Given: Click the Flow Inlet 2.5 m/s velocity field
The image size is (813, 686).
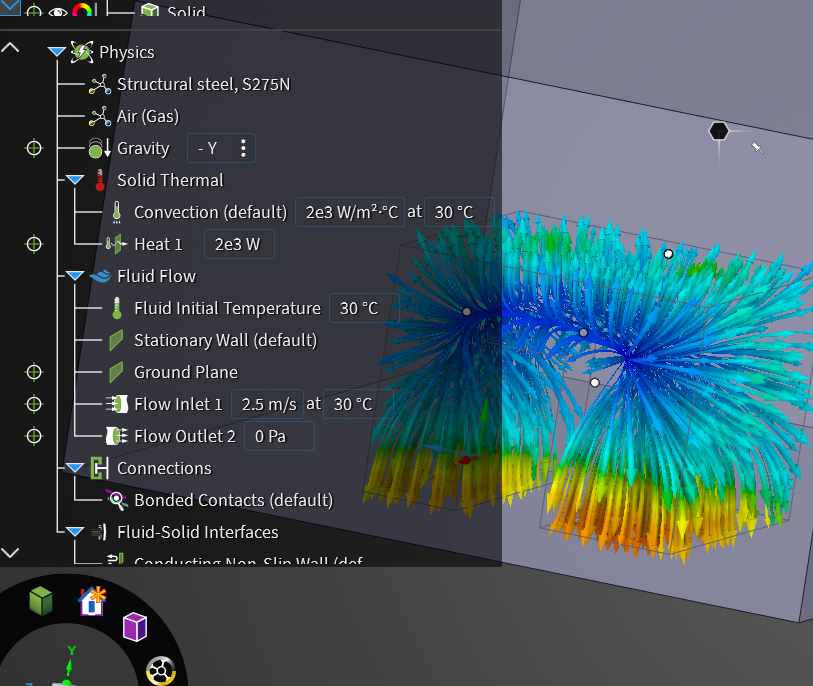Looking at the screenshot, I should [268, 404].
